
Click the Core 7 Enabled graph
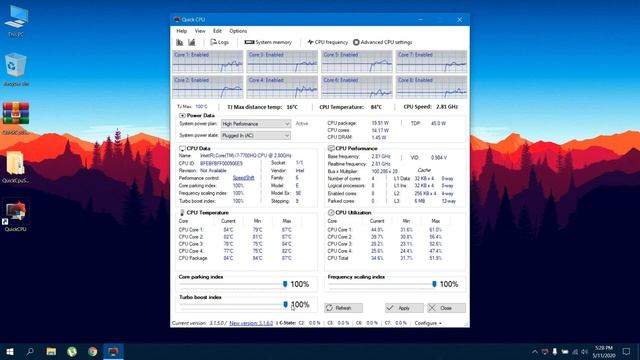431,62
